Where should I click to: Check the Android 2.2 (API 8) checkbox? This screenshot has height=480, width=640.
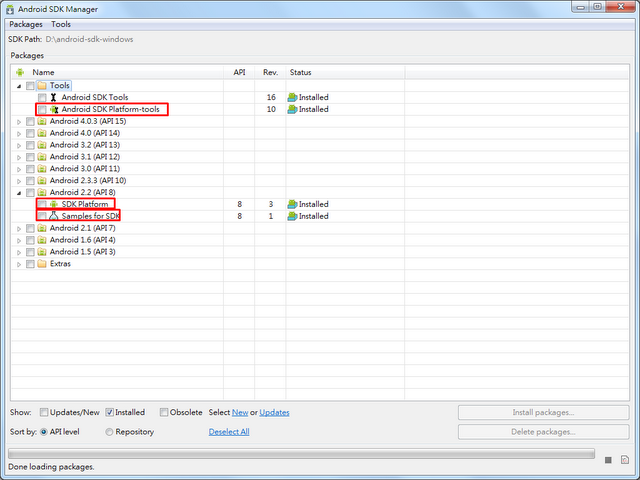[x=30, y=192]
